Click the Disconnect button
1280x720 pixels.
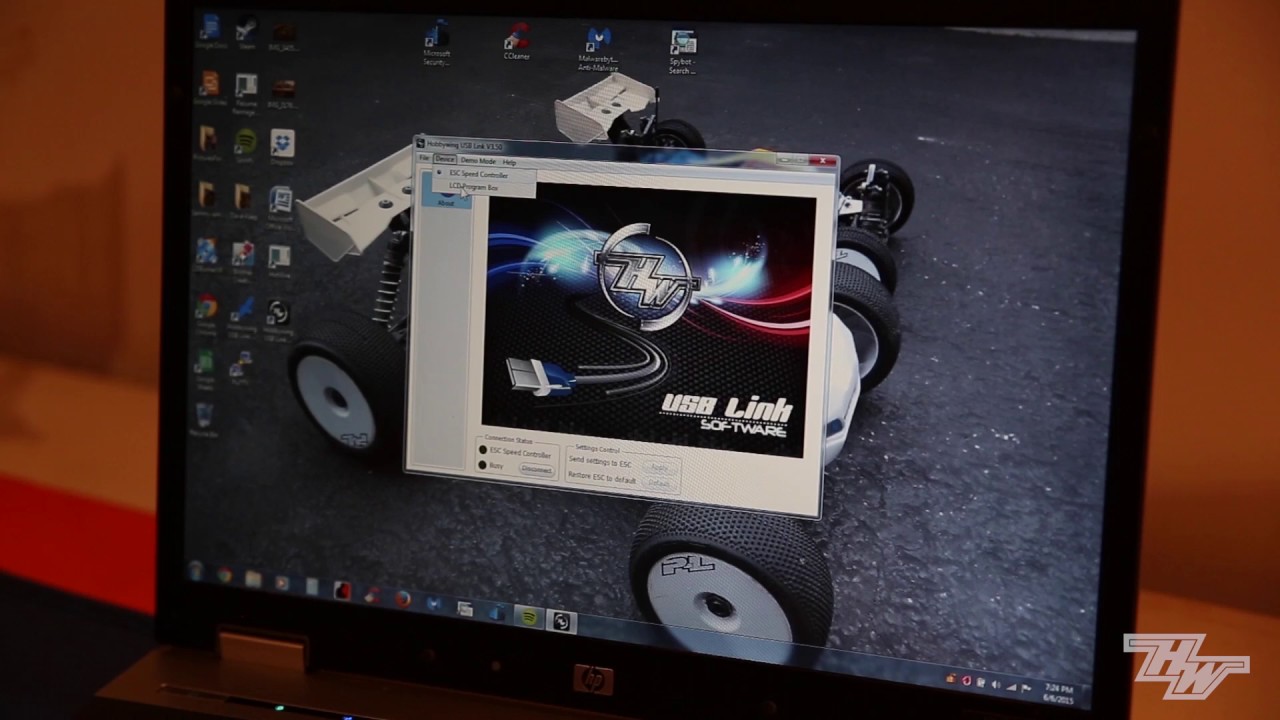536,469
